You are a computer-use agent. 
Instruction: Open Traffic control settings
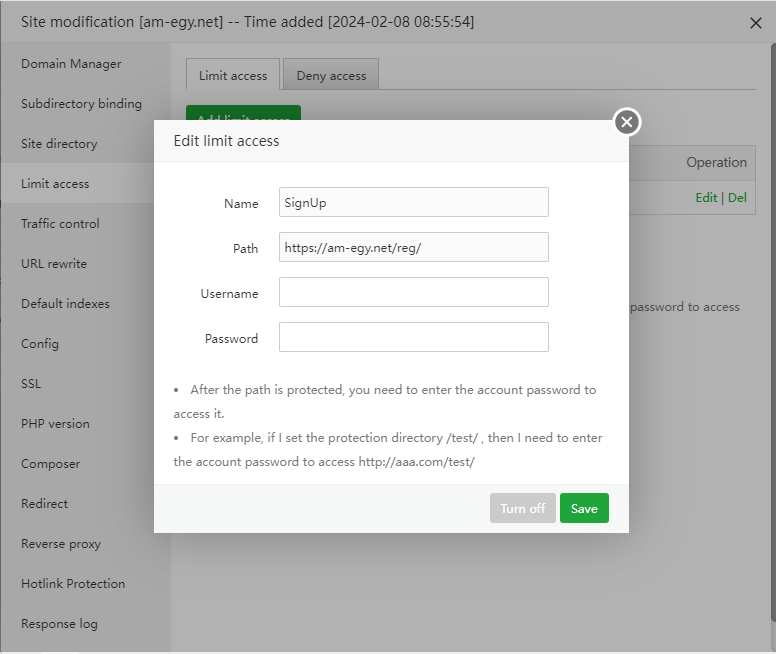pos(60,224)
